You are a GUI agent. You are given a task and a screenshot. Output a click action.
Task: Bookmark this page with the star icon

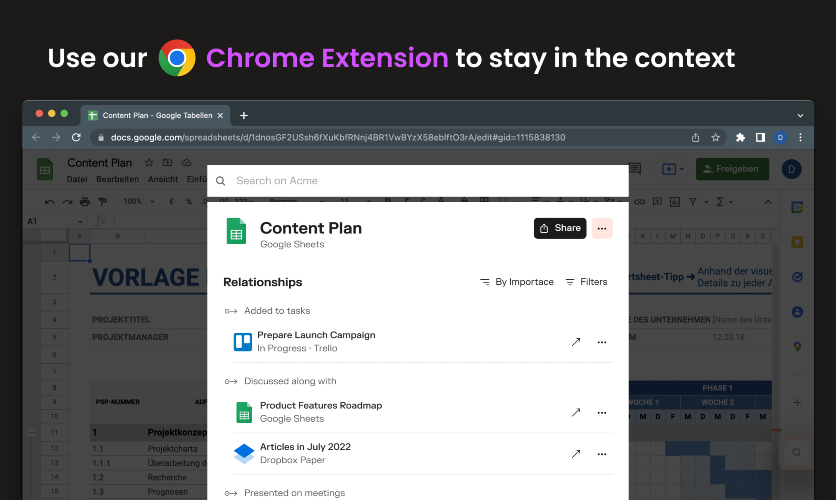716,138
